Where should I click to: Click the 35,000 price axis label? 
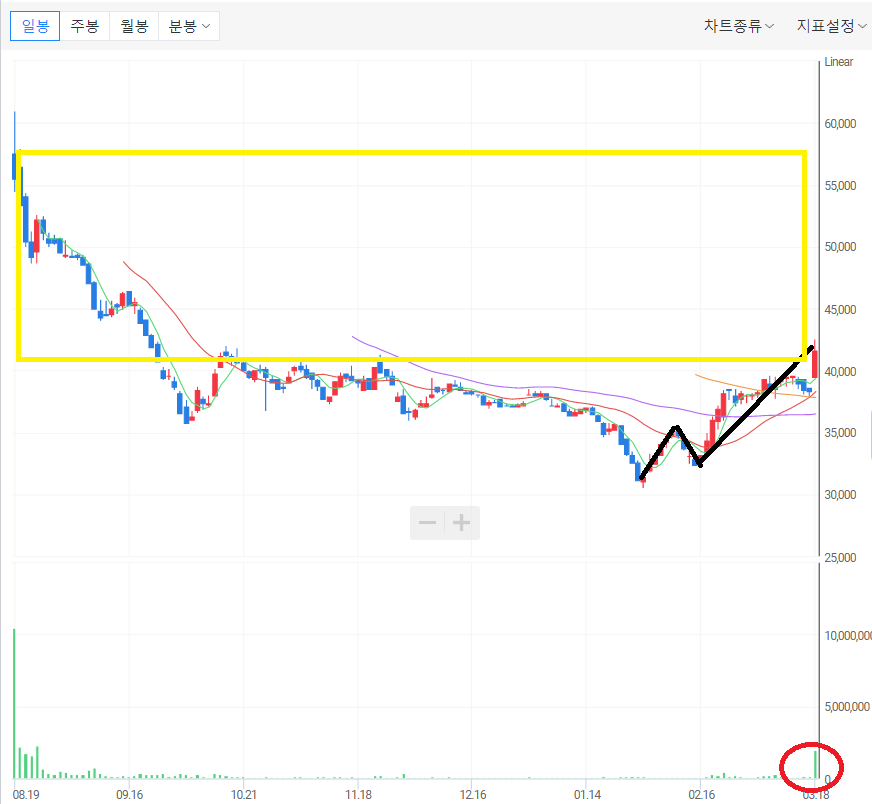click(x=840, y=433)
